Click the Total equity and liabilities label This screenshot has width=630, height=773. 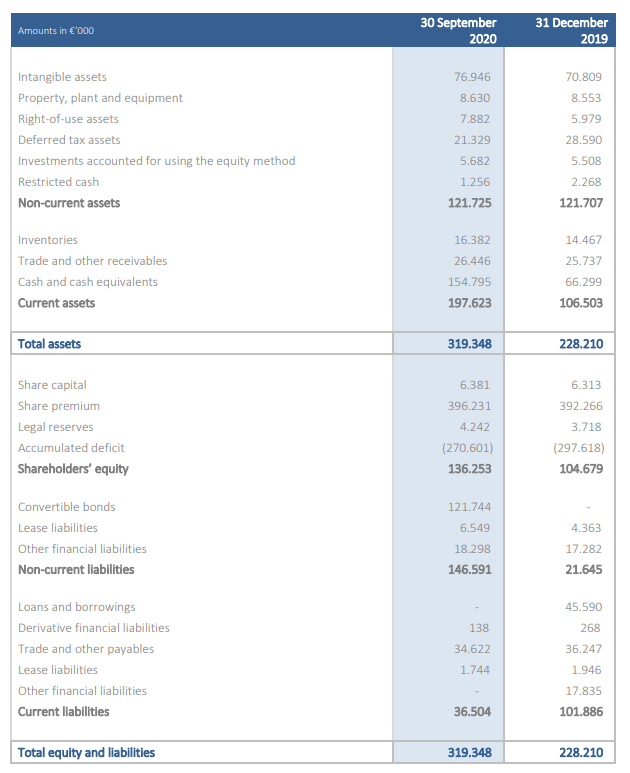[86, 753]
